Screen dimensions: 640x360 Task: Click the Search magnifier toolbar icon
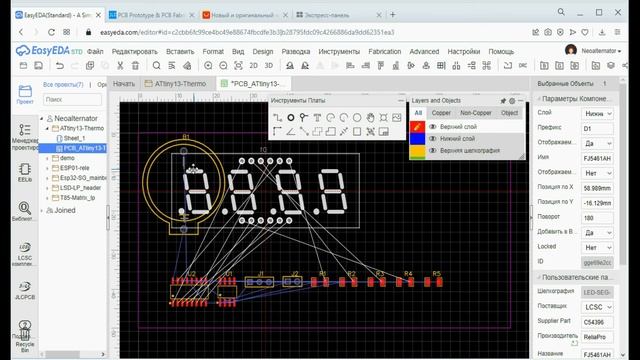156,65
